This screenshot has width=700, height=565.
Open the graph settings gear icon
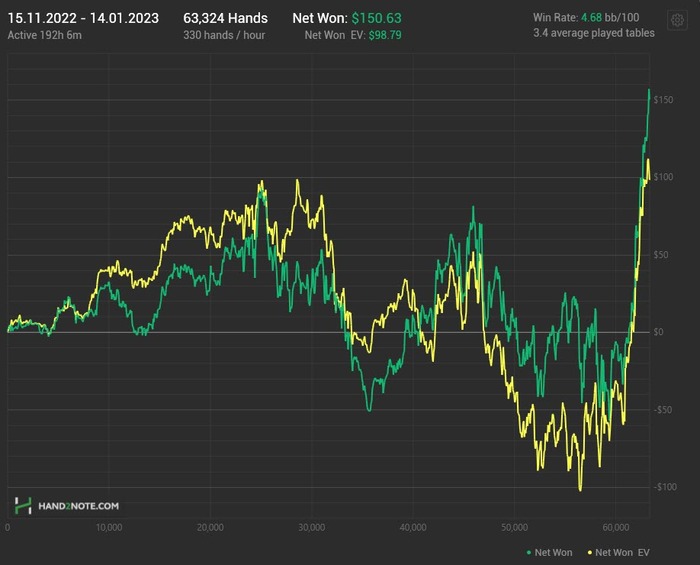tap(677, 21)
